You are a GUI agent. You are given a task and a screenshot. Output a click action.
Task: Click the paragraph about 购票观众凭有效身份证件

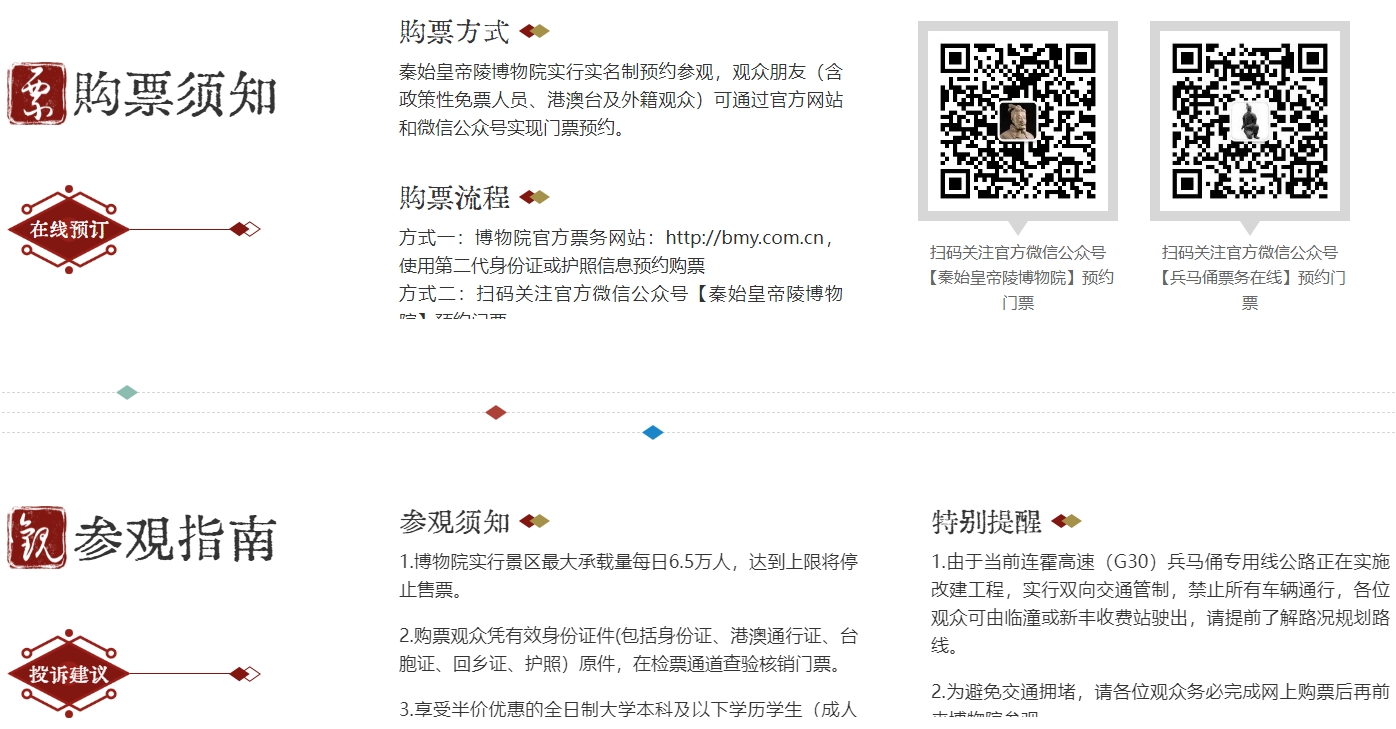[x=629, y=650]
